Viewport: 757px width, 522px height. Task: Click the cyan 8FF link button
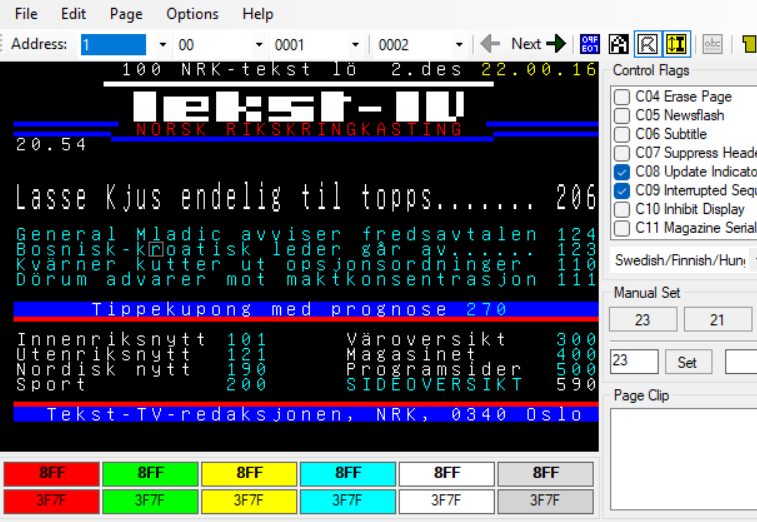[x=348, y=473]
